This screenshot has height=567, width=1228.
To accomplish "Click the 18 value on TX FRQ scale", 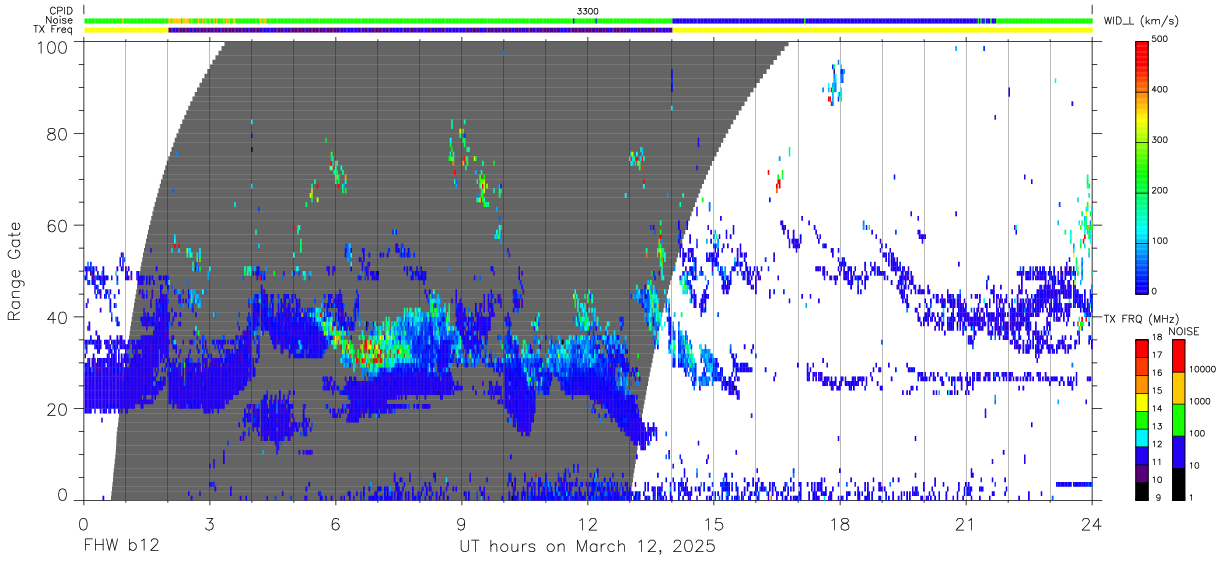I will tap(1157, 338).
